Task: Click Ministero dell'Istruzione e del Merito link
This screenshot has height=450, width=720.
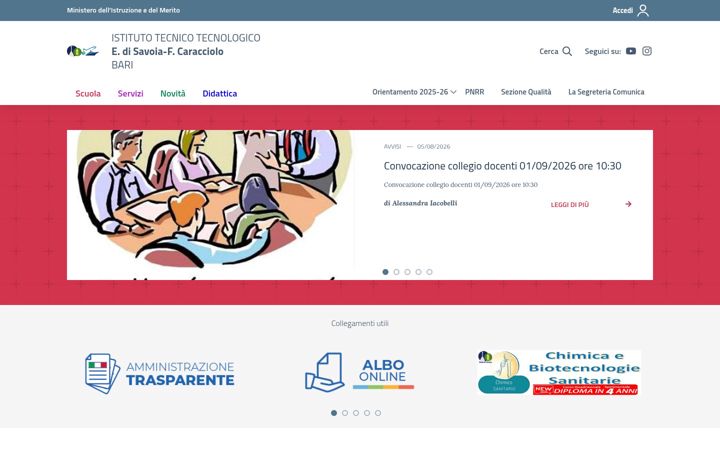Action: coord(123,10)
